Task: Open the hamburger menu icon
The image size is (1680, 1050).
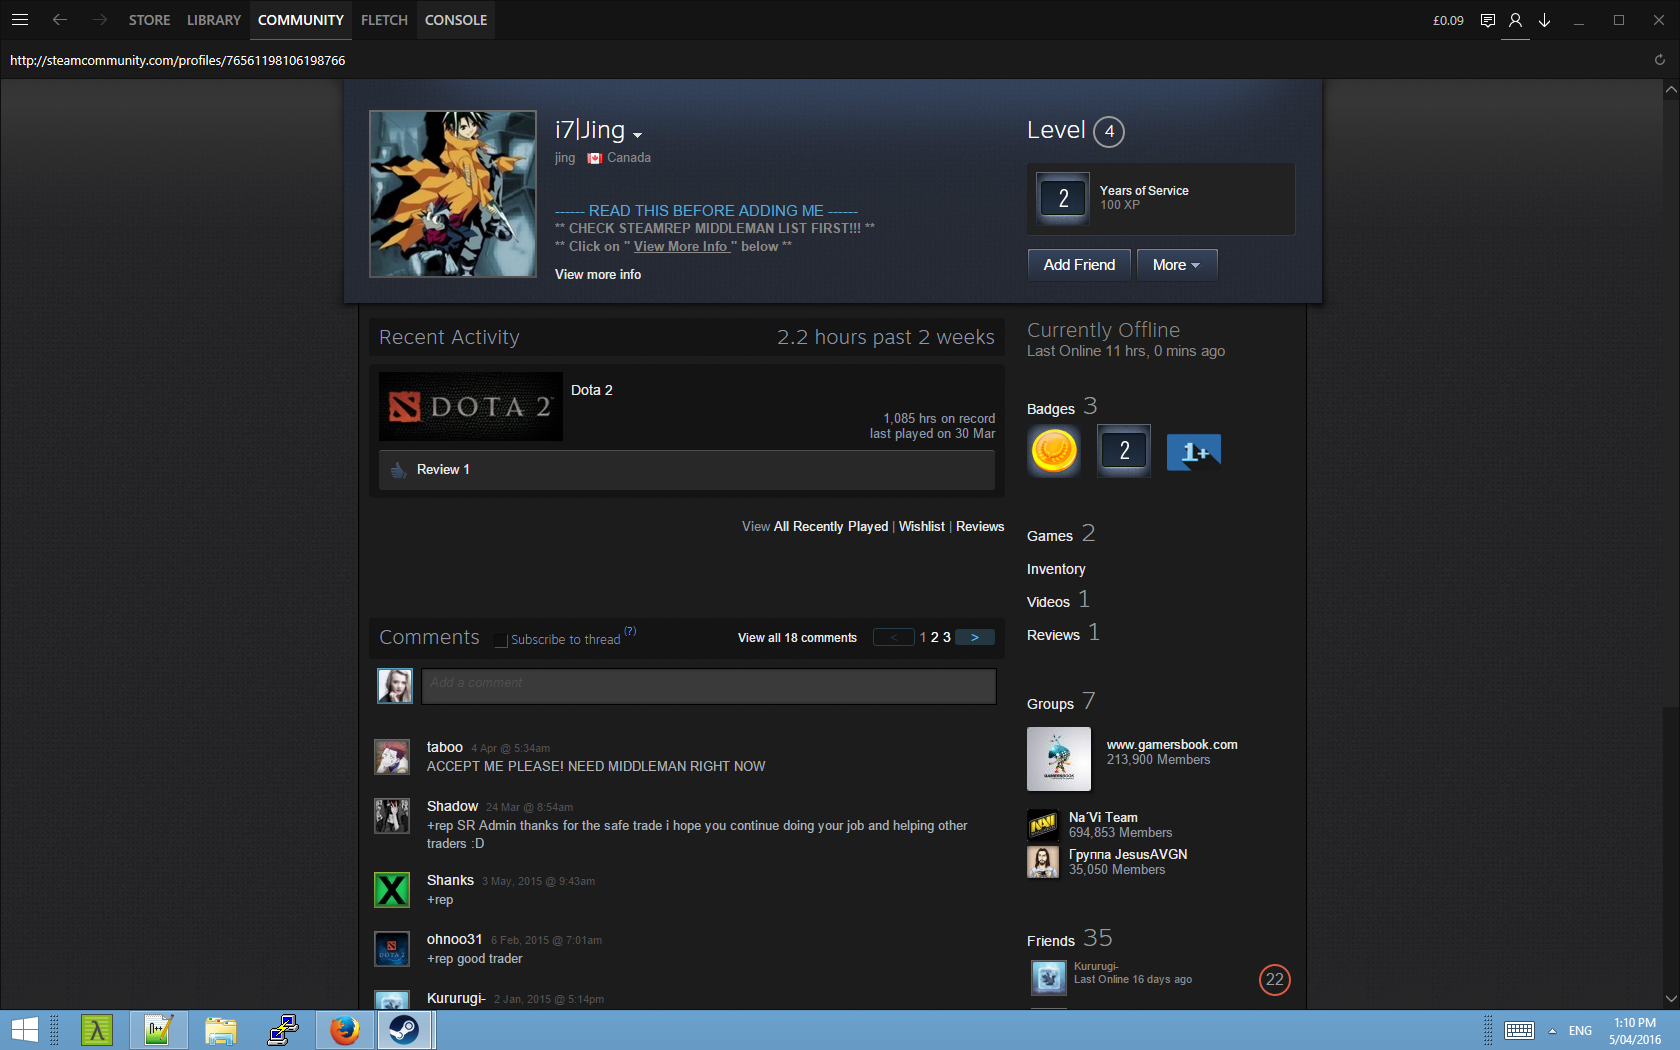Action: click(x=20, y=20)
